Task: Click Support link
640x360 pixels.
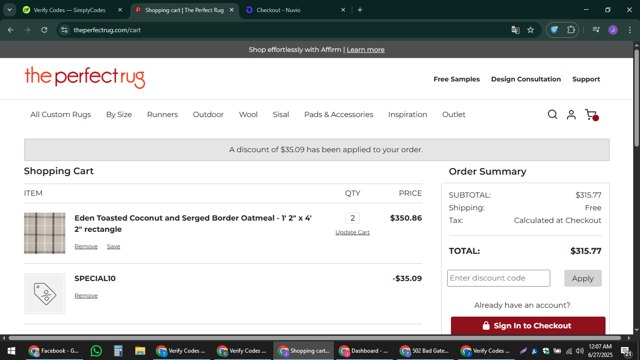Action: (586, 79)
